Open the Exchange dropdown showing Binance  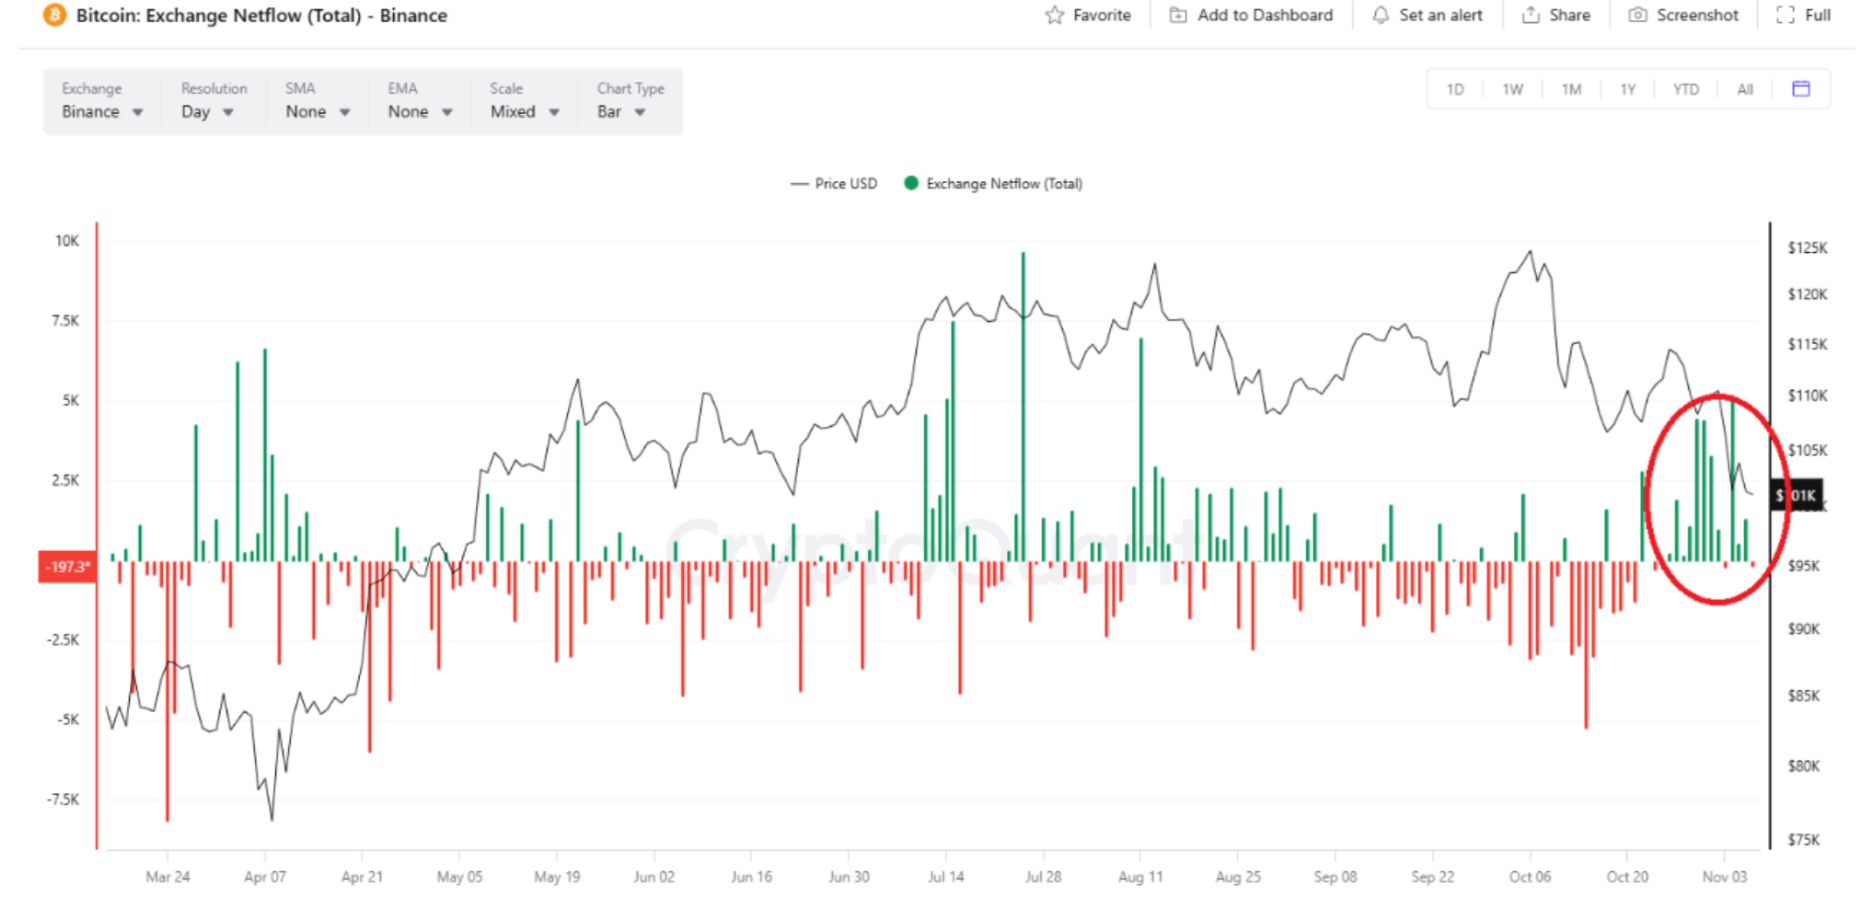click(100, 112)
